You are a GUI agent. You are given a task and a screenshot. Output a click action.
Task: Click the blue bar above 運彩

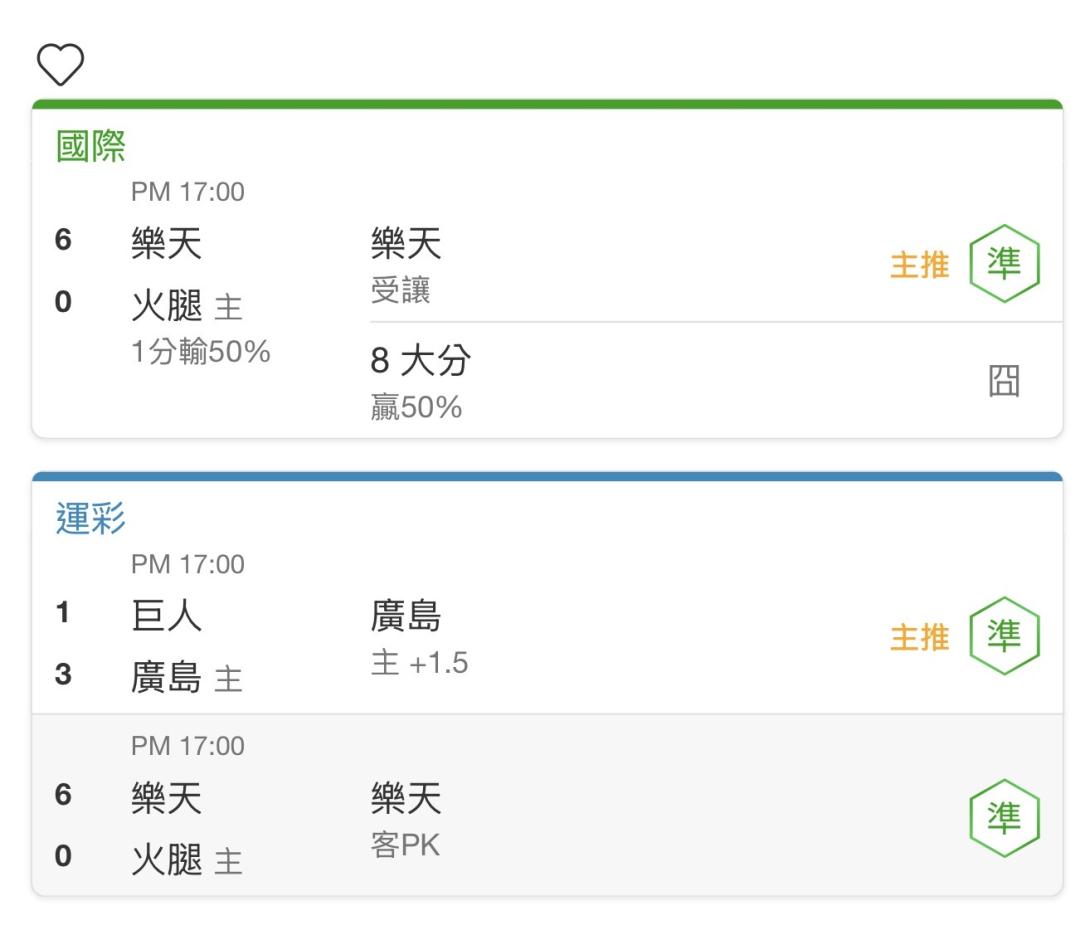[x=547, y=476]
